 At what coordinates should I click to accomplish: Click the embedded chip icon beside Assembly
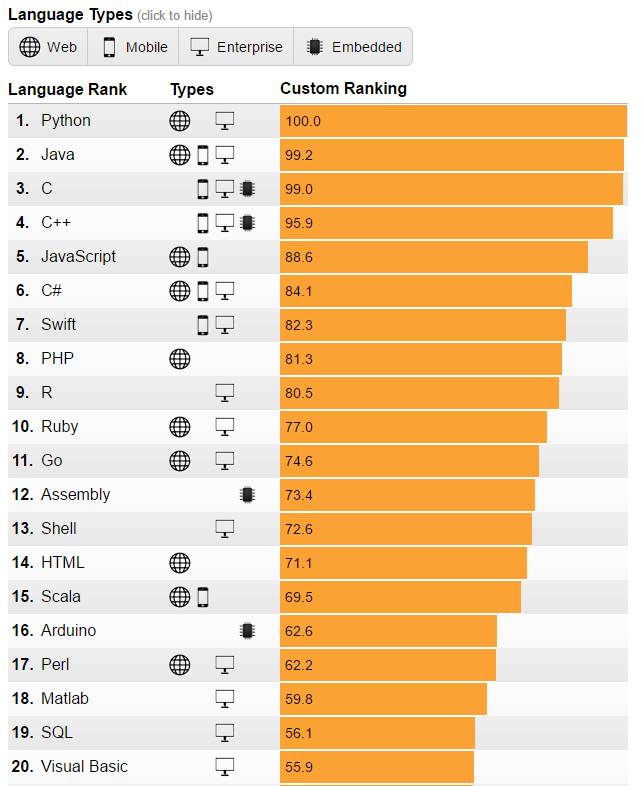coord(247,495)
